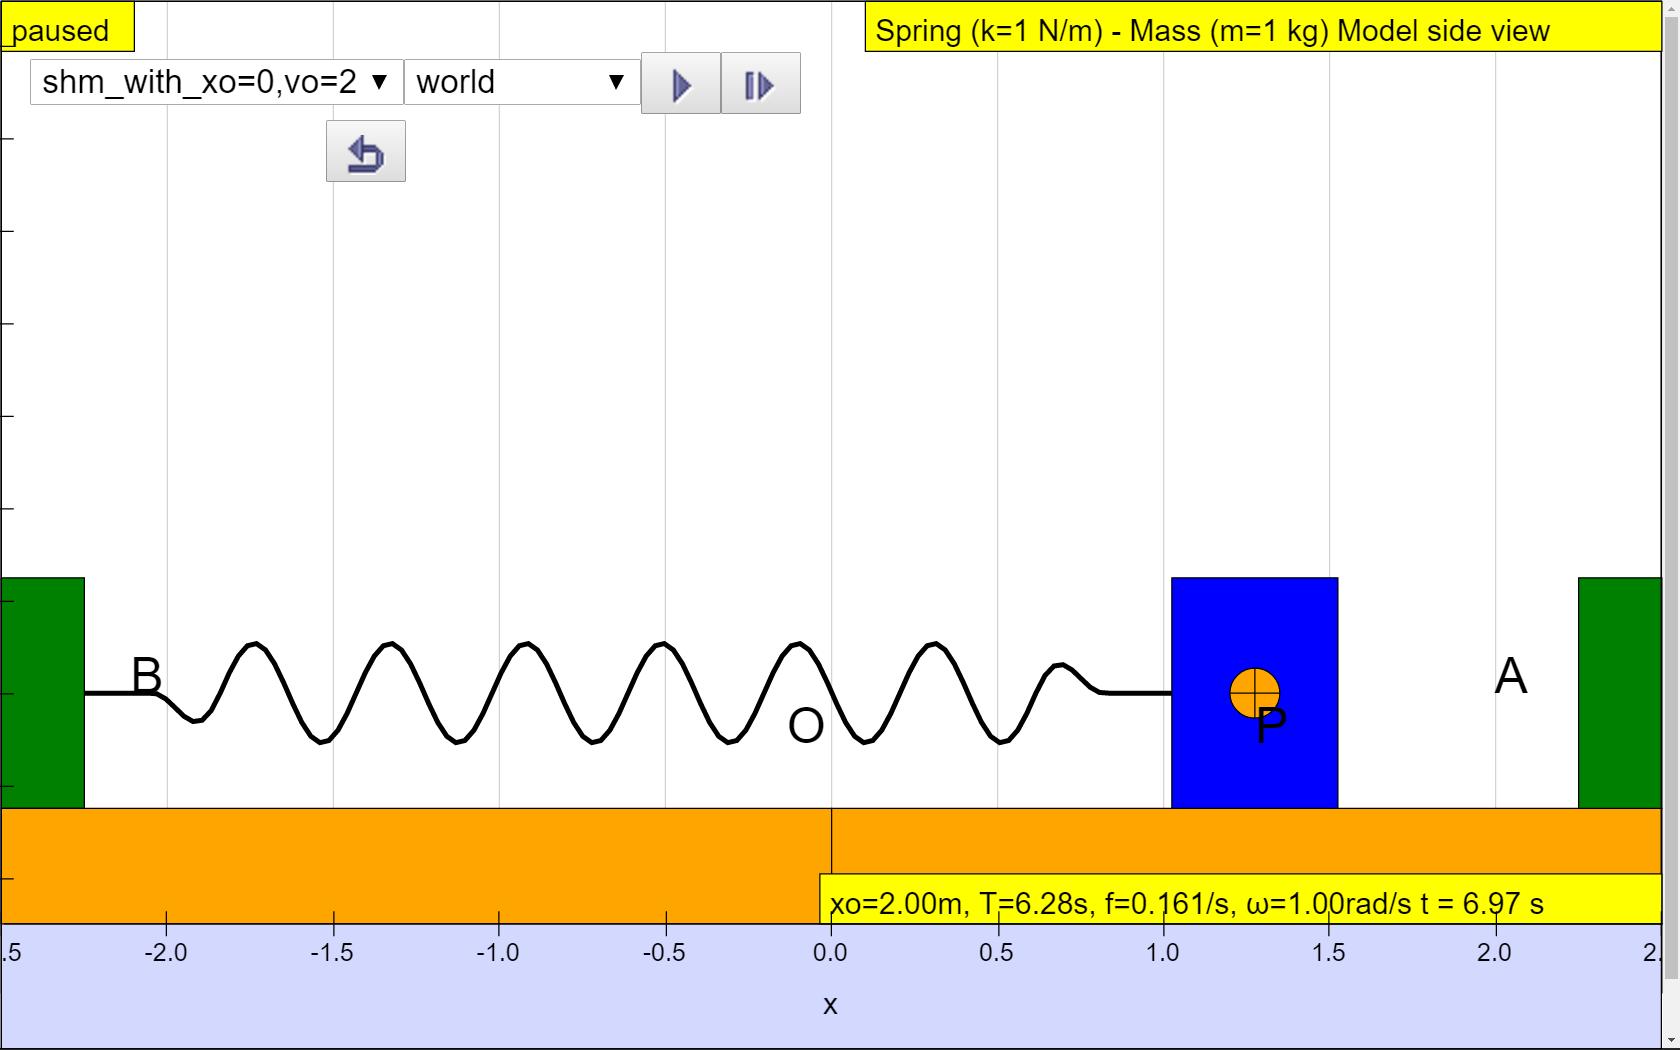Start the simulation with the play button
This screenshot has width=1680, height=1050.
point(680,83)
